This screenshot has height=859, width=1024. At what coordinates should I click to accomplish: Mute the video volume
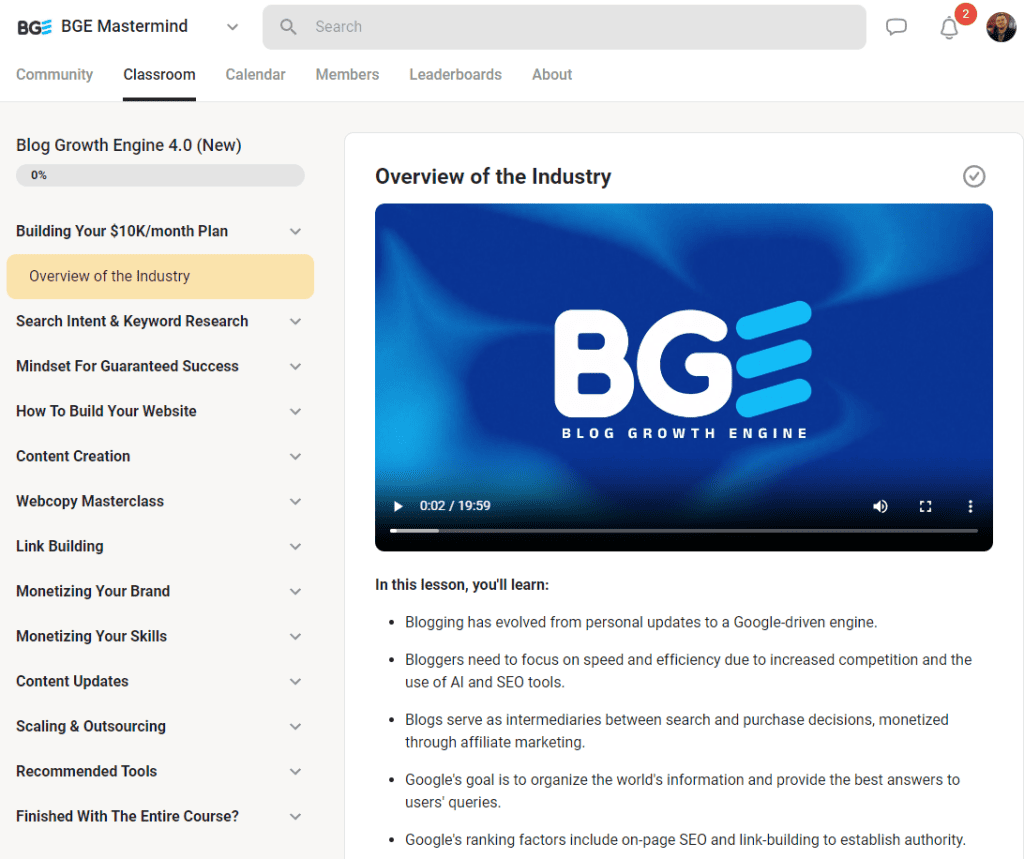click(880, 506)
